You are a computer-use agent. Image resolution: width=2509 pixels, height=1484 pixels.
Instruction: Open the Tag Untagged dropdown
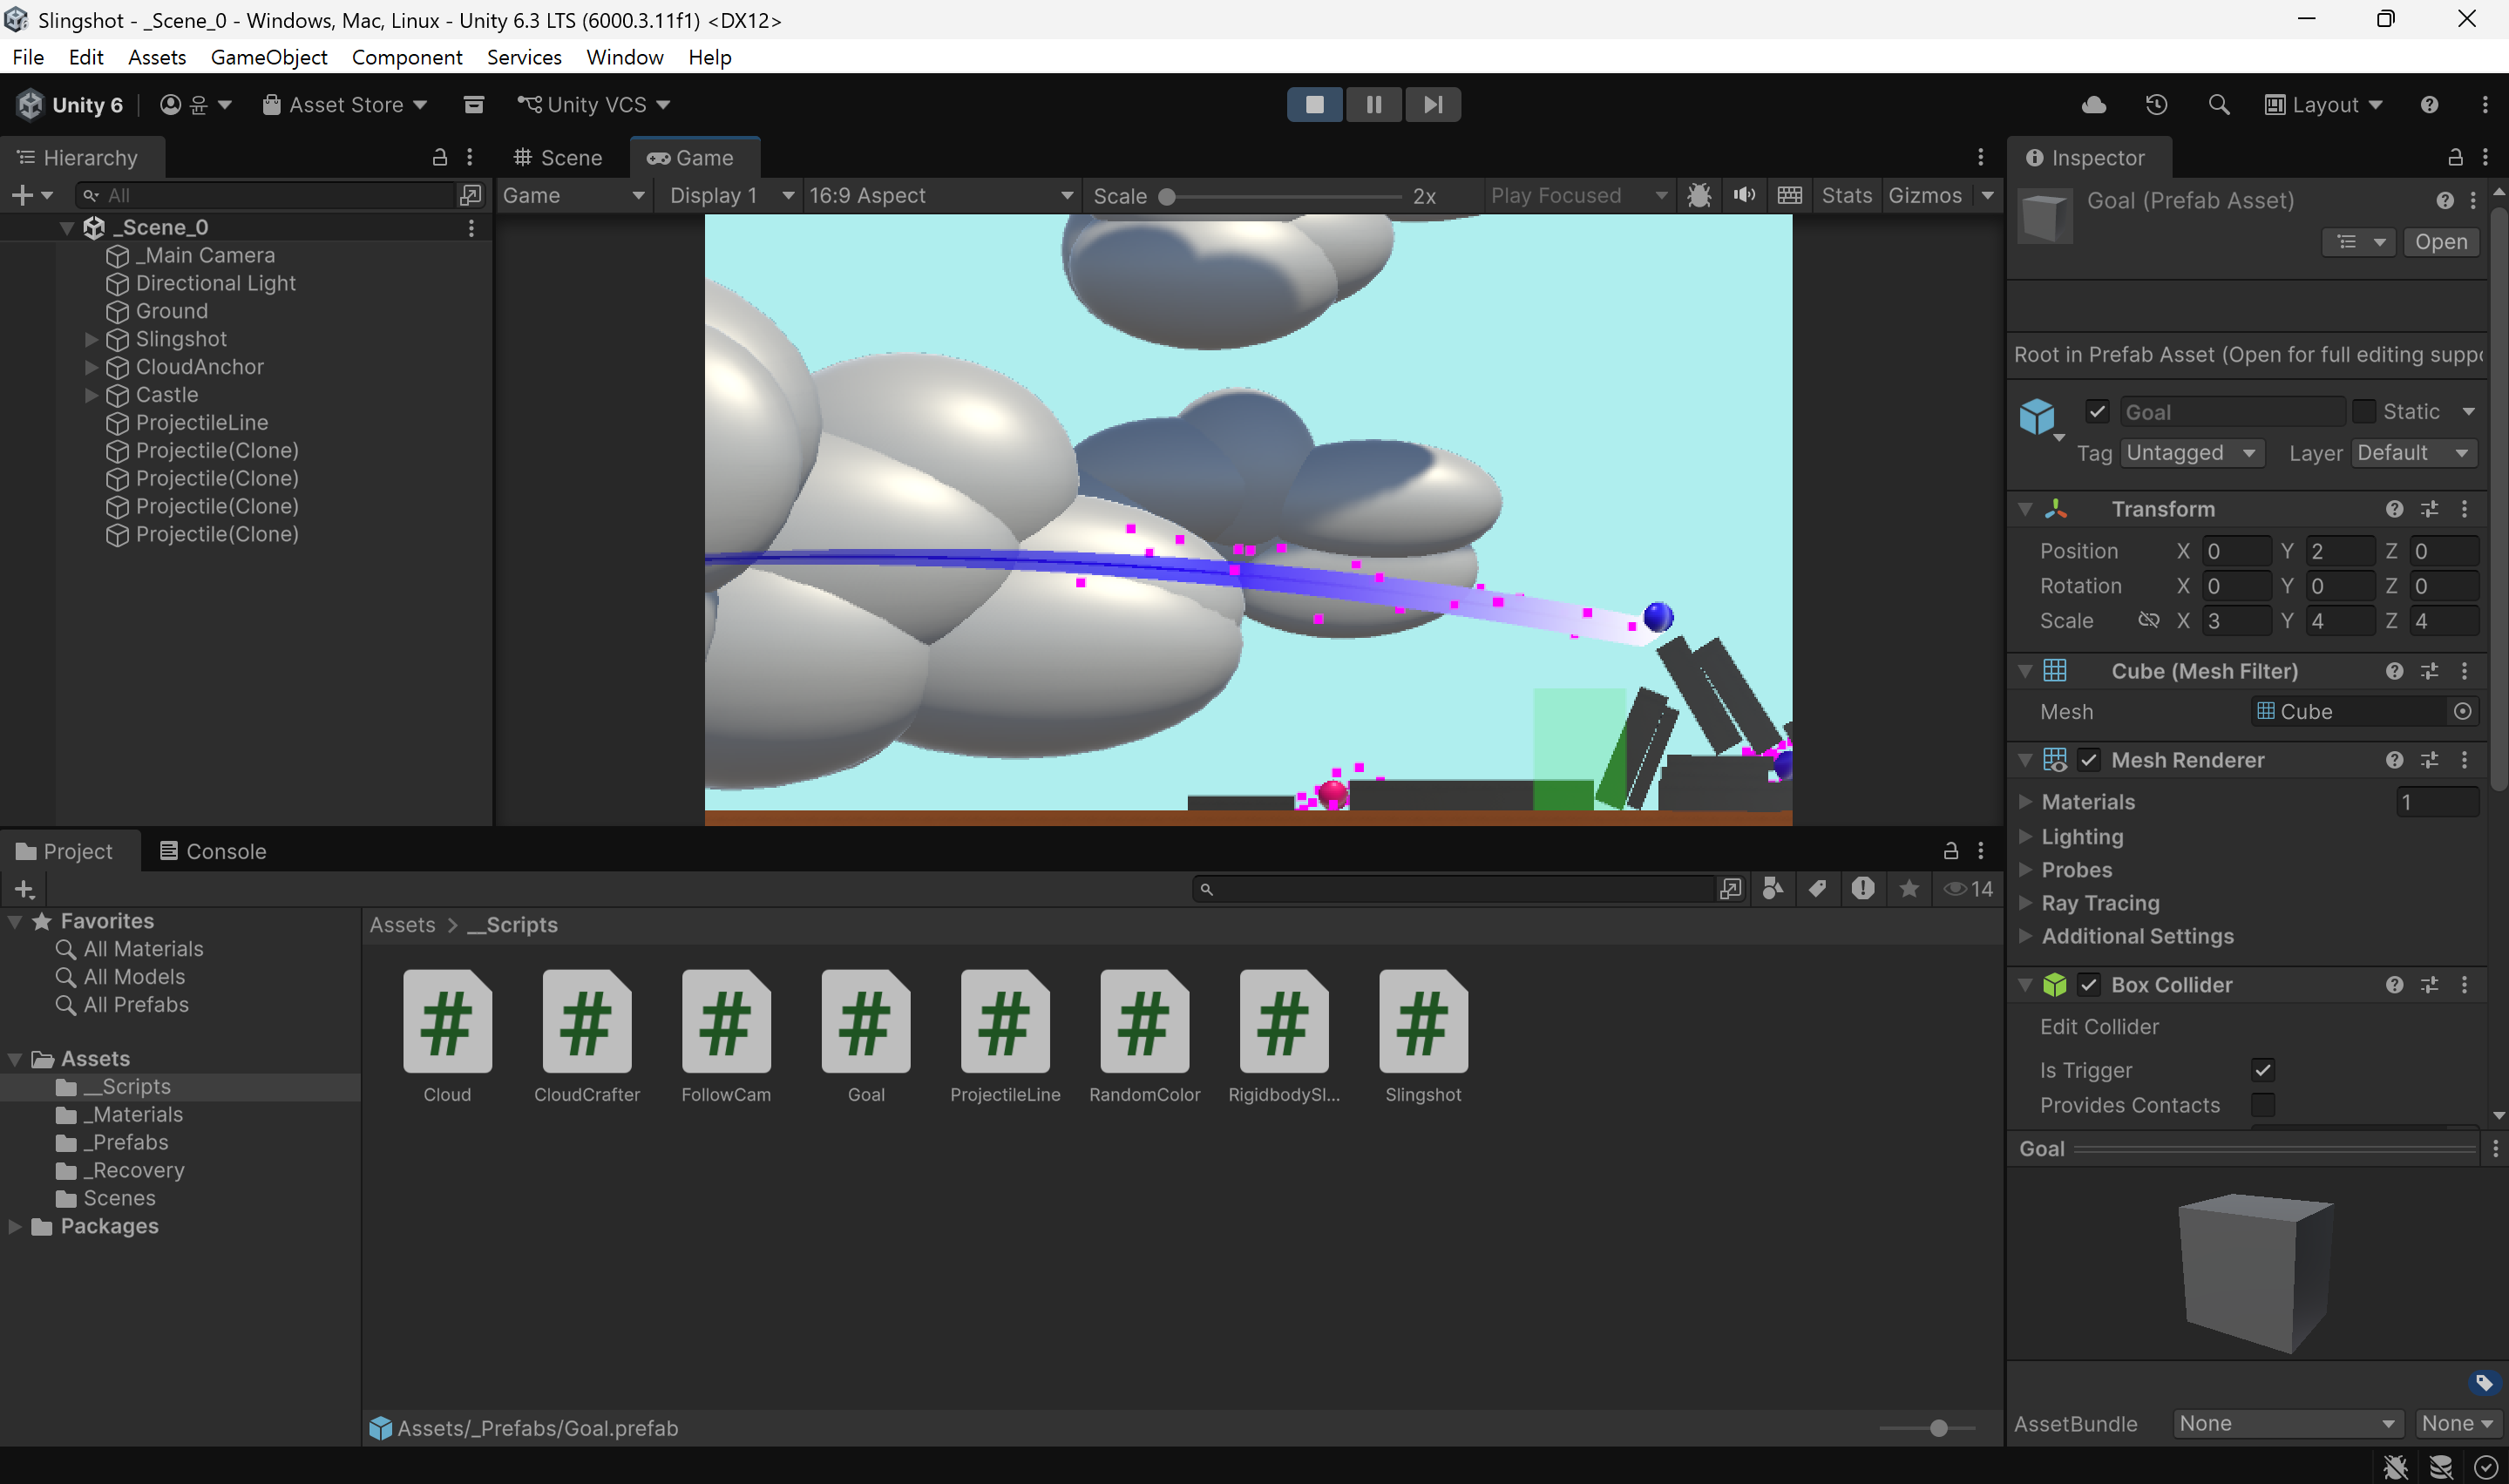2192,453
